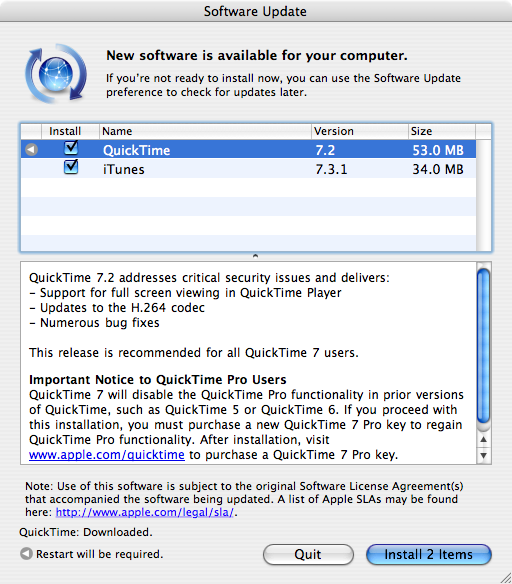Sort updates by the Name column header
This screenshot has width=512, height=584.
point(205,131)
